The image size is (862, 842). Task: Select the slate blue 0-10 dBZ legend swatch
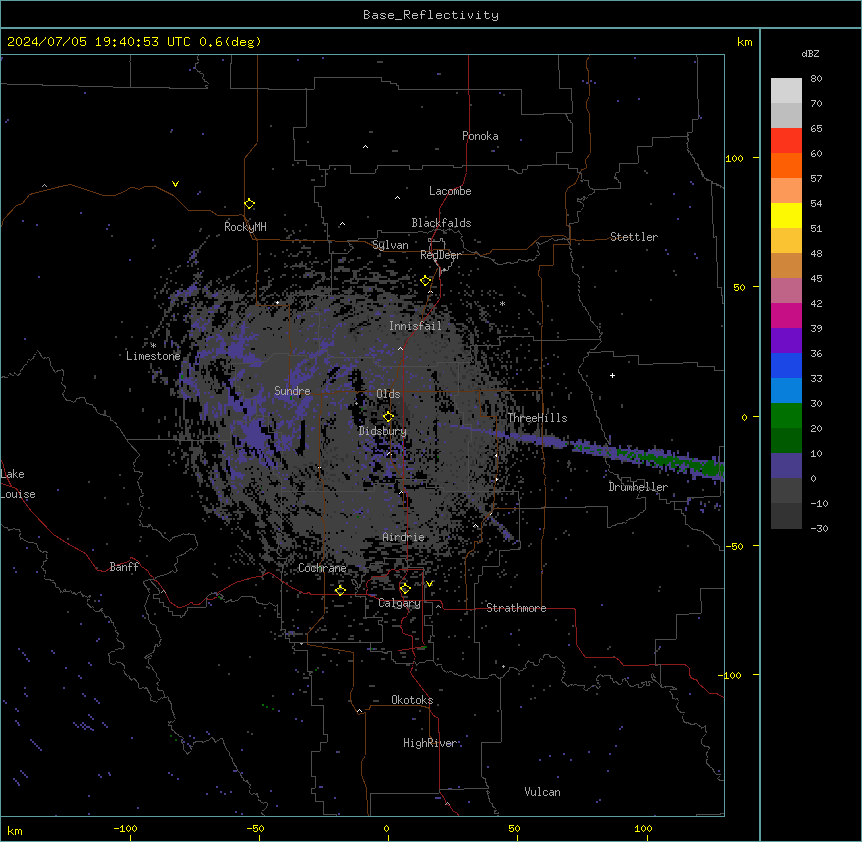pos(786,466)
